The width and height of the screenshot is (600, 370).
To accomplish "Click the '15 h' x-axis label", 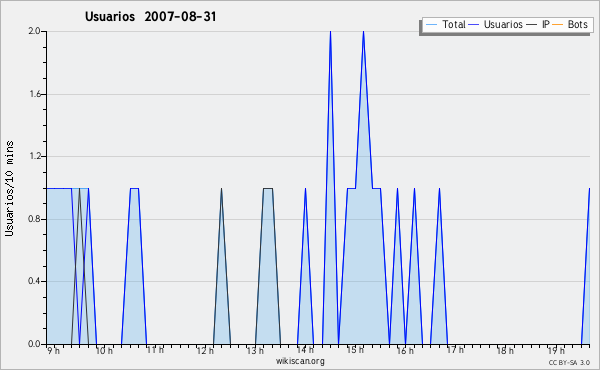I will pyautogui.click(x=355, y=350).
